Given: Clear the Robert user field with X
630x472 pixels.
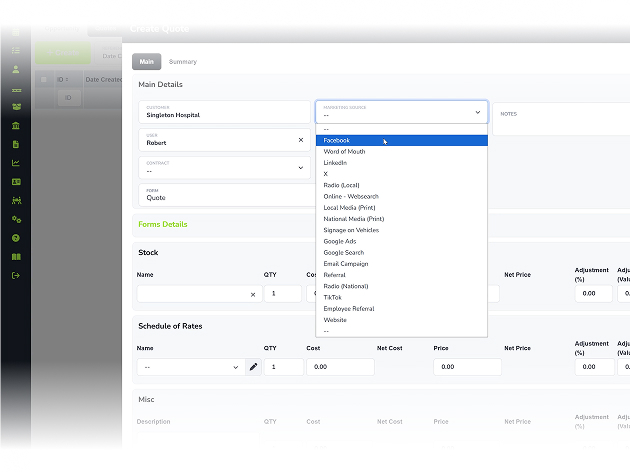Looking at the screenshot, I should [301, 140].
